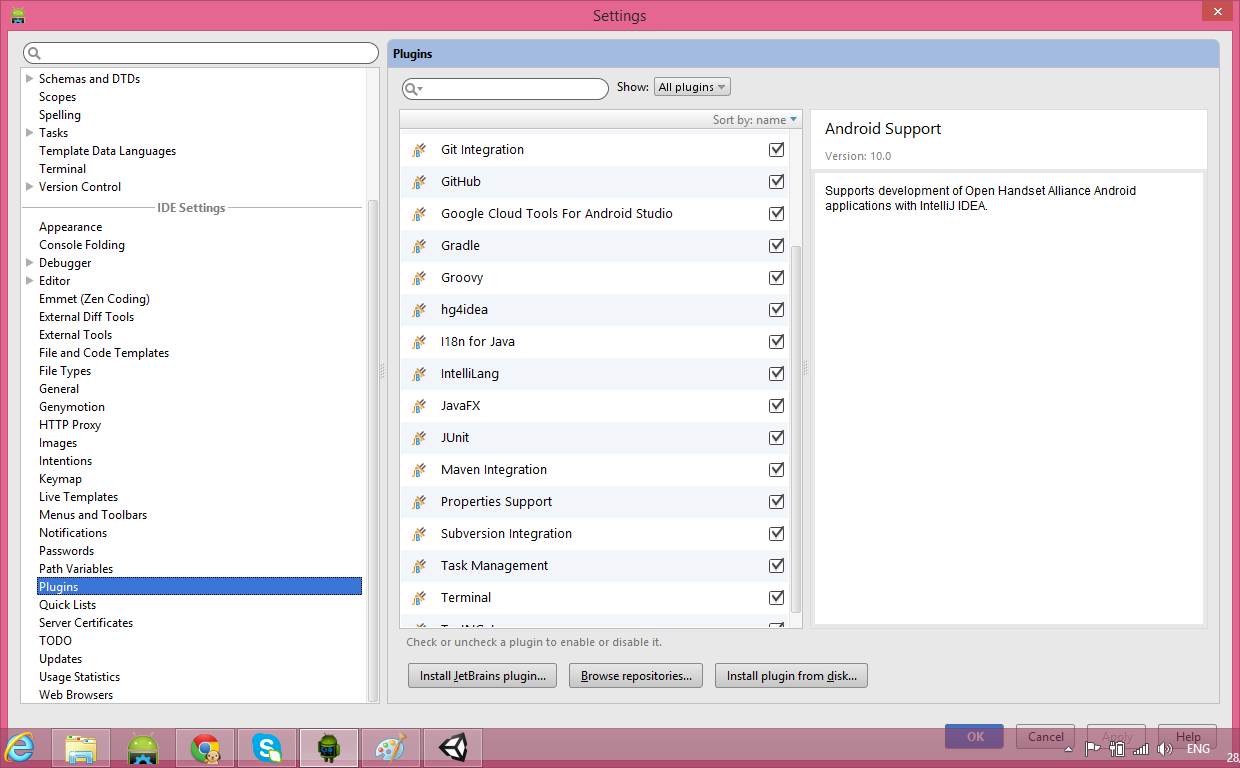Toggle the Groovy plugin checkbox

click(x=776, y=278)
